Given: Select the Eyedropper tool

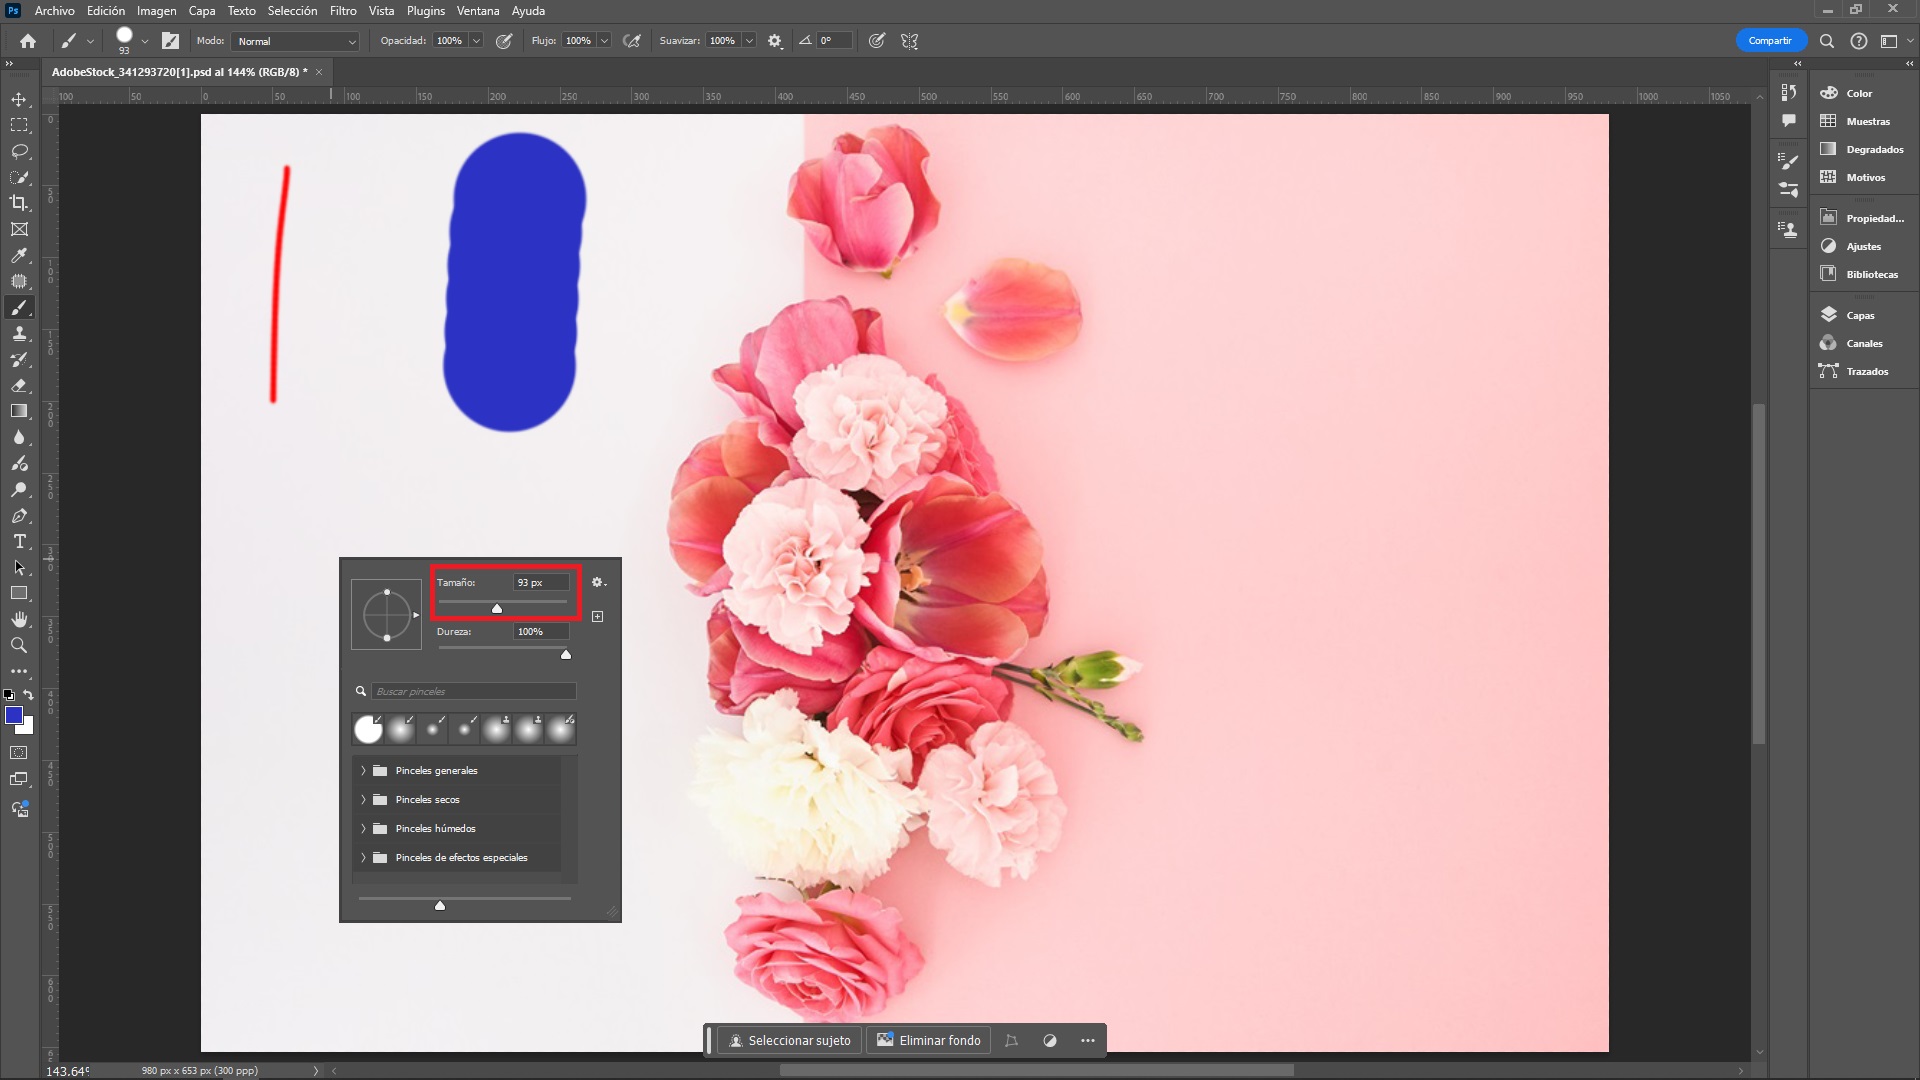Looking at the screenshot, I should [19, 255].
